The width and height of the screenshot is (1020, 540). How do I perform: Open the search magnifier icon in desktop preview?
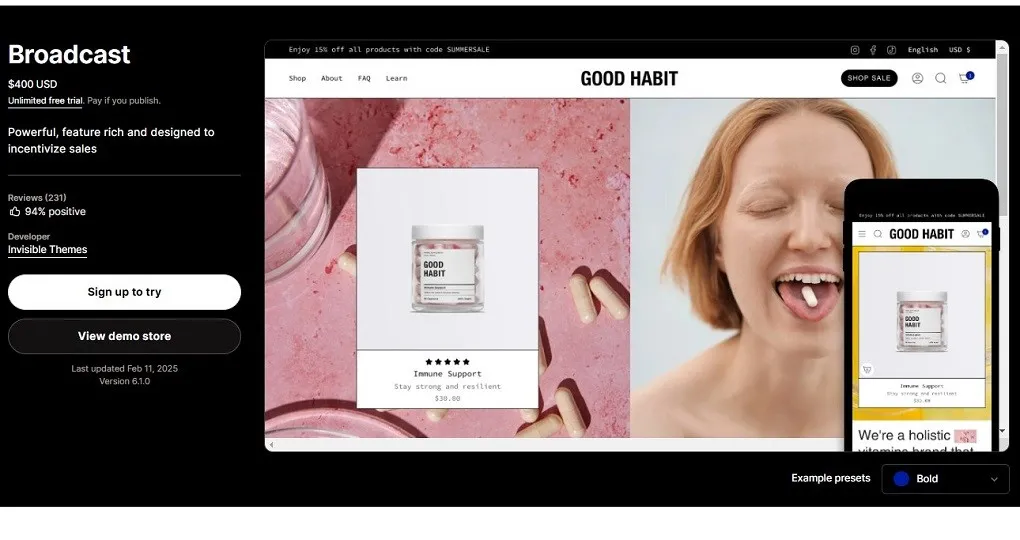click(x=941, y=78)
